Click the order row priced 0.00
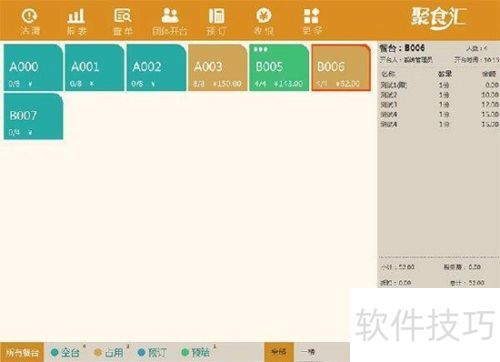The height and width of the screenshot is (362, 500). click(439, 85)
